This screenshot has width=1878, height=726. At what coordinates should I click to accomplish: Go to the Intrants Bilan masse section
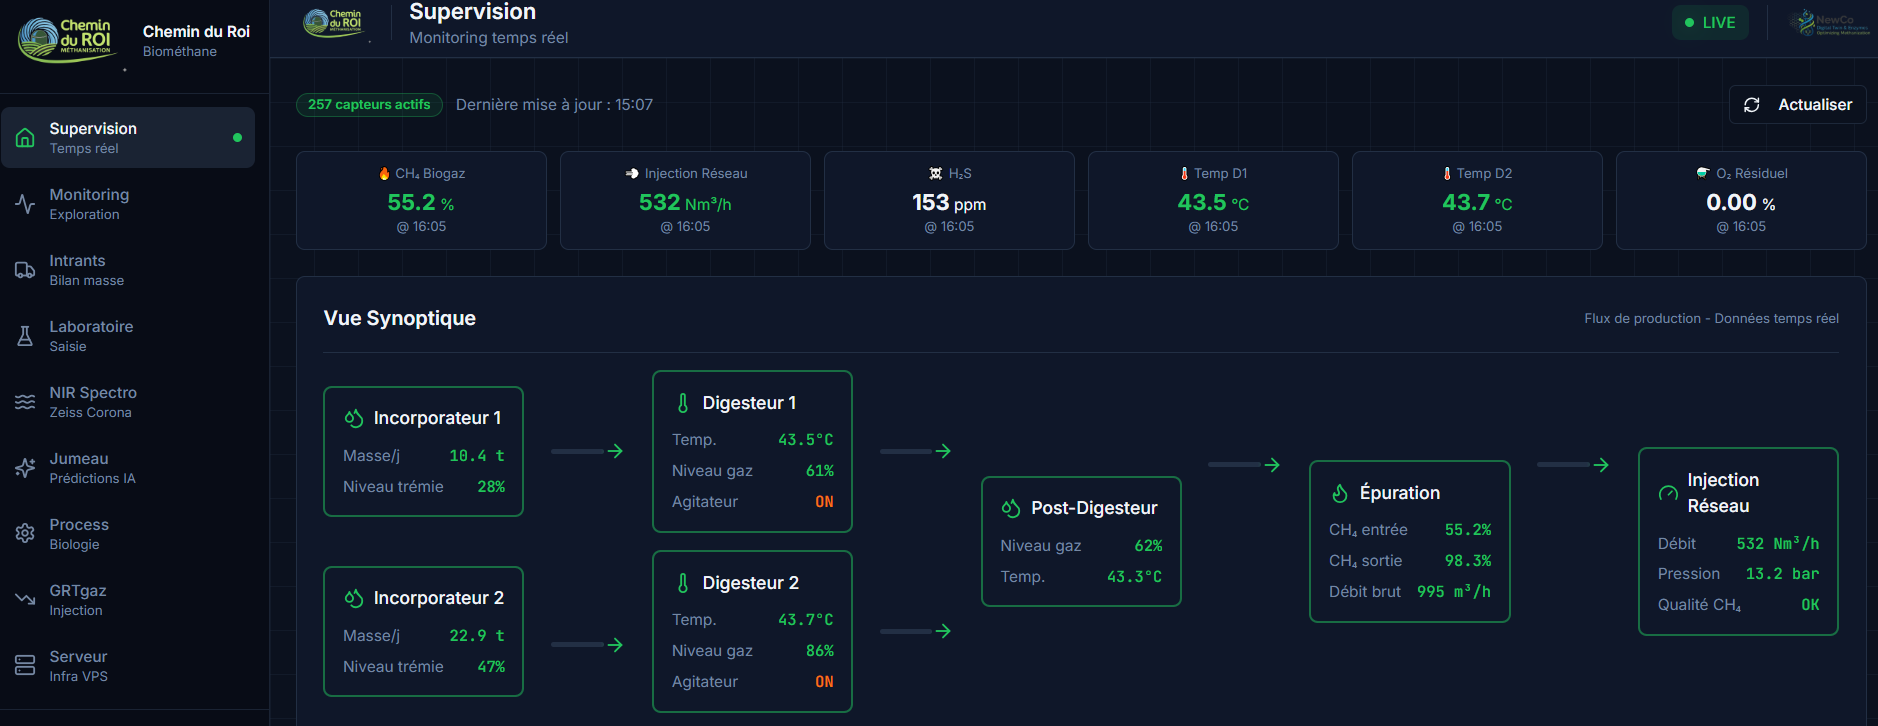pos(87,270)
